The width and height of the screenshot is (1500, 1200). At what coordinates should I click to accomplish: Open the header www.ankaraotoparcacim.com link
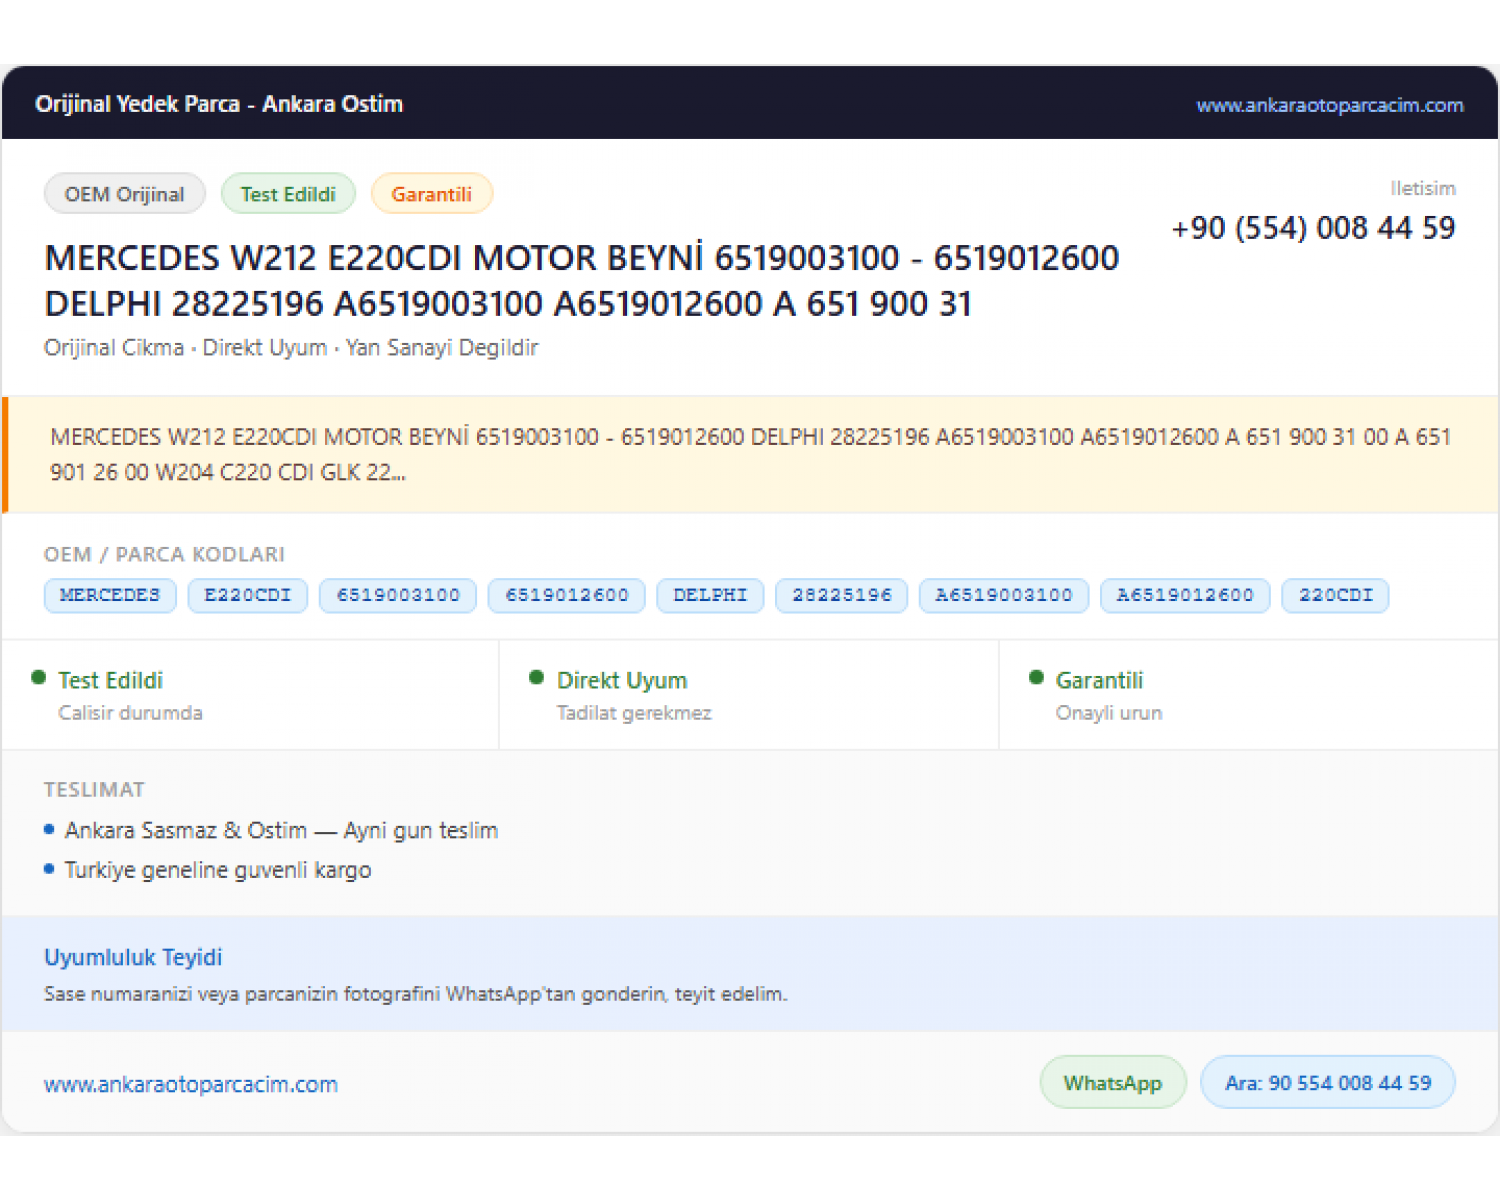[x=1330, y=105]
